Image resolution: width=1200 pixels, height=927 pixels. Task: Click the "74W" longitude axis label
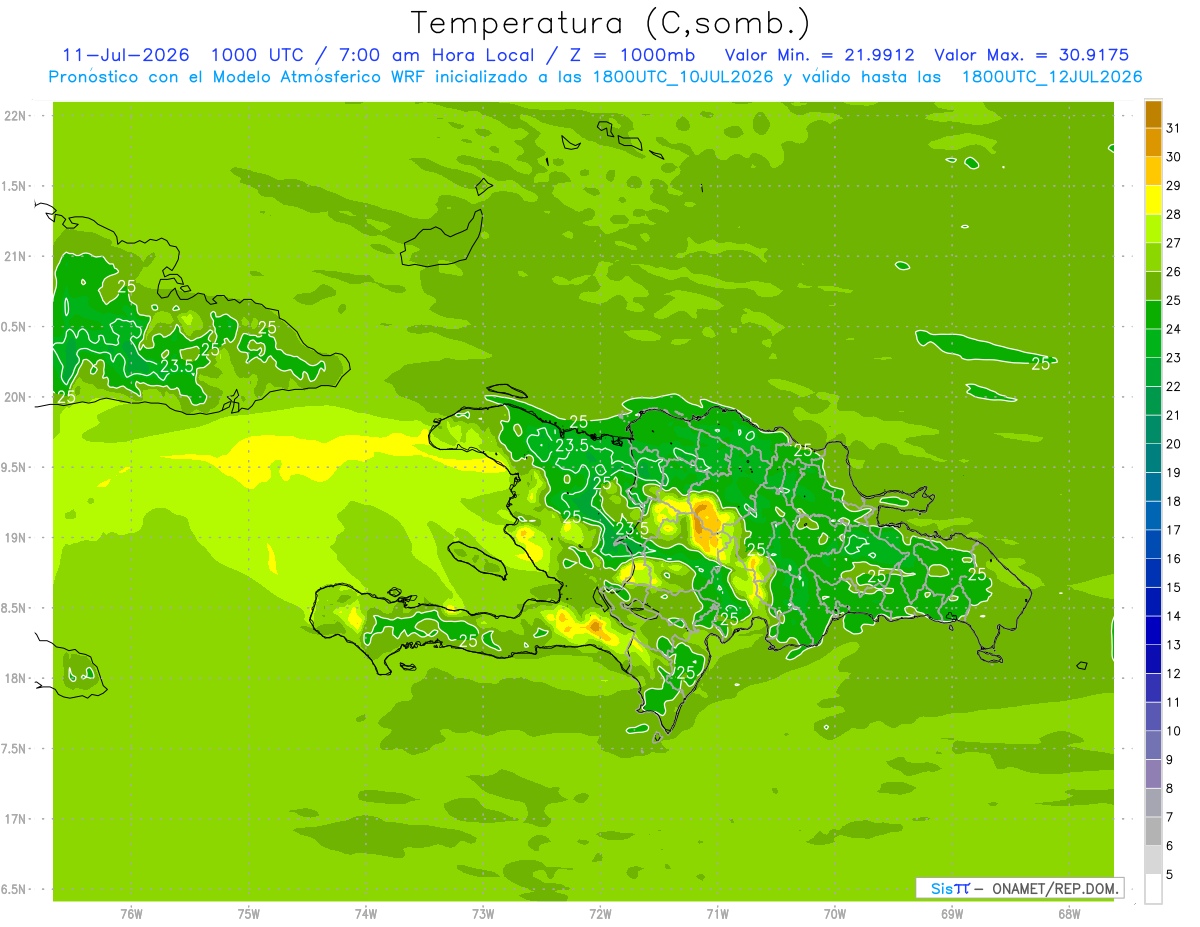coord(365,914)
